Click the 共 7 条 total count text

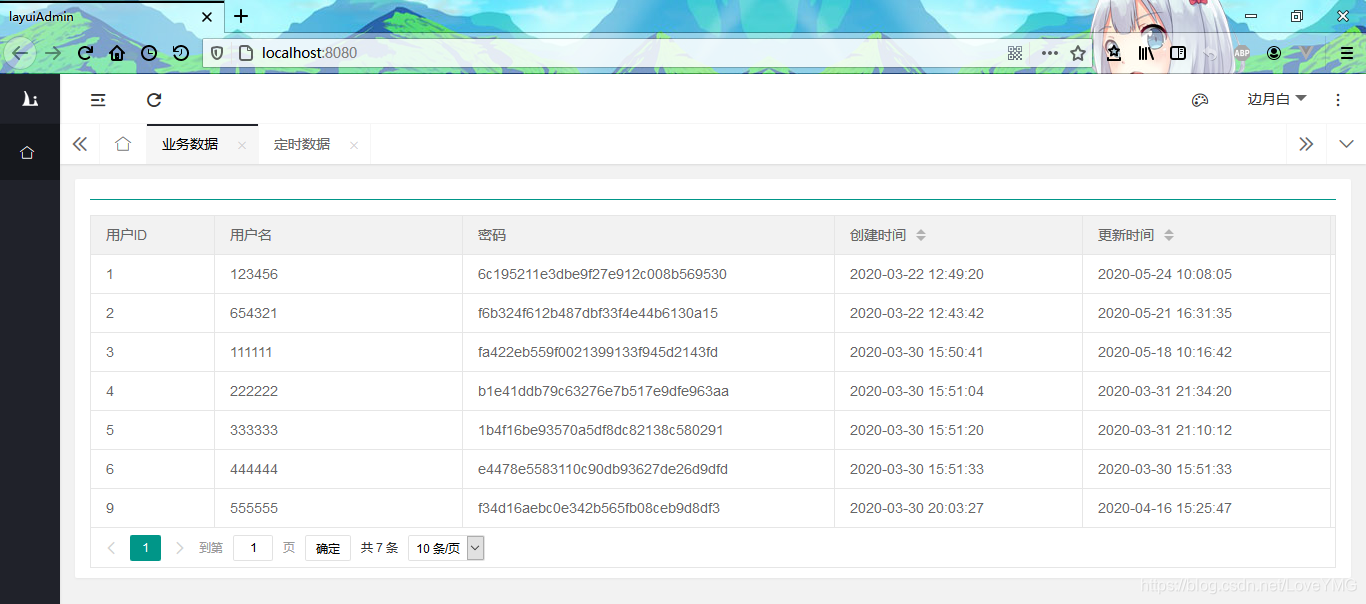pyautogui.click(x=379, y=548)
